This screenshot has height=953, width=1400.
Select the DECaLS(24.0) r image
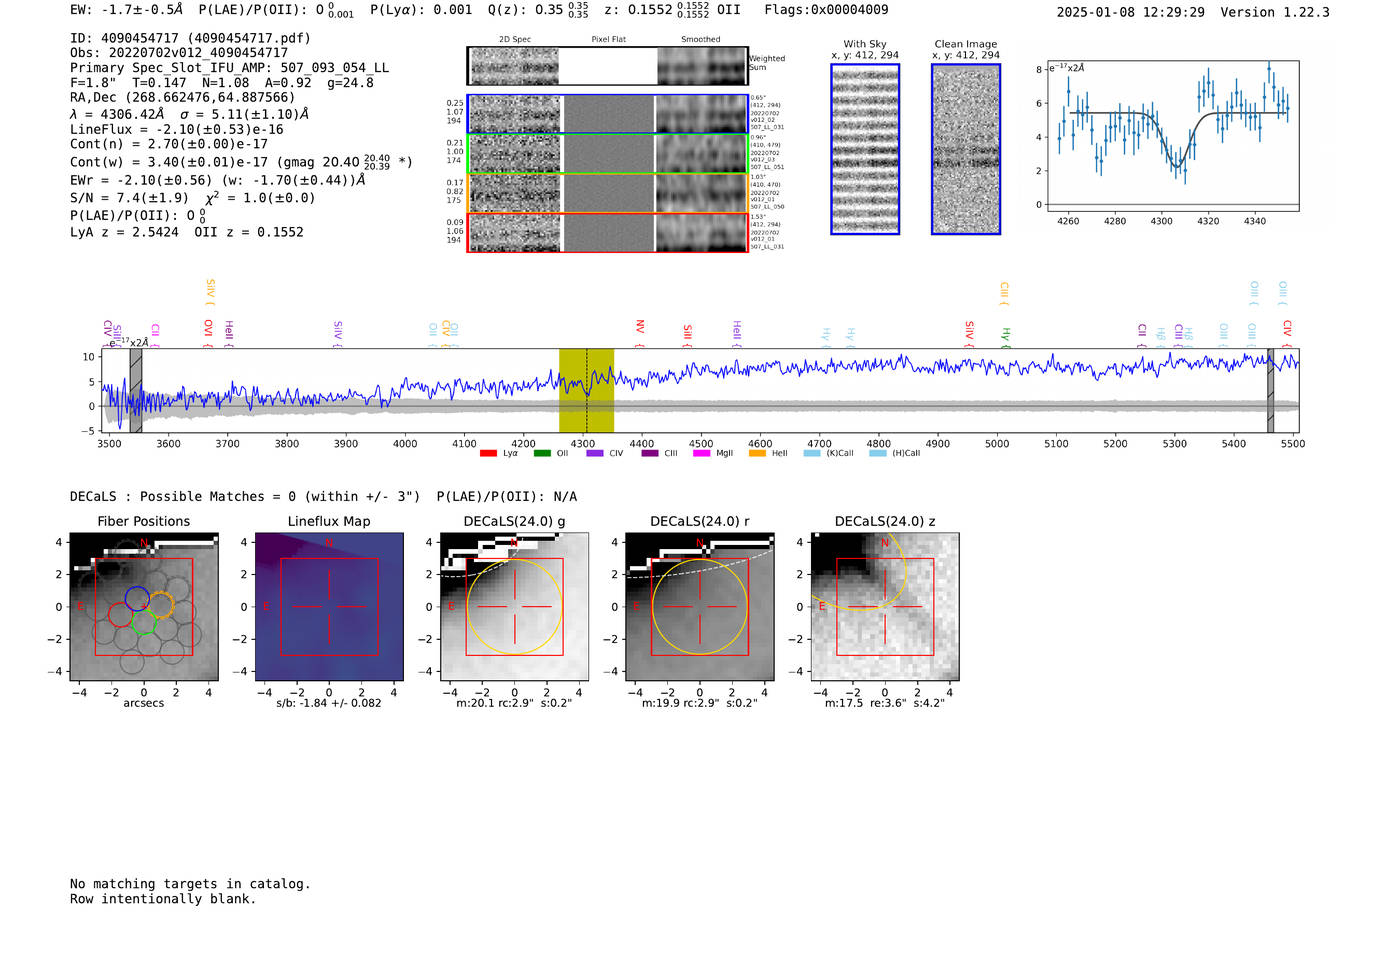tap(699, 606)
